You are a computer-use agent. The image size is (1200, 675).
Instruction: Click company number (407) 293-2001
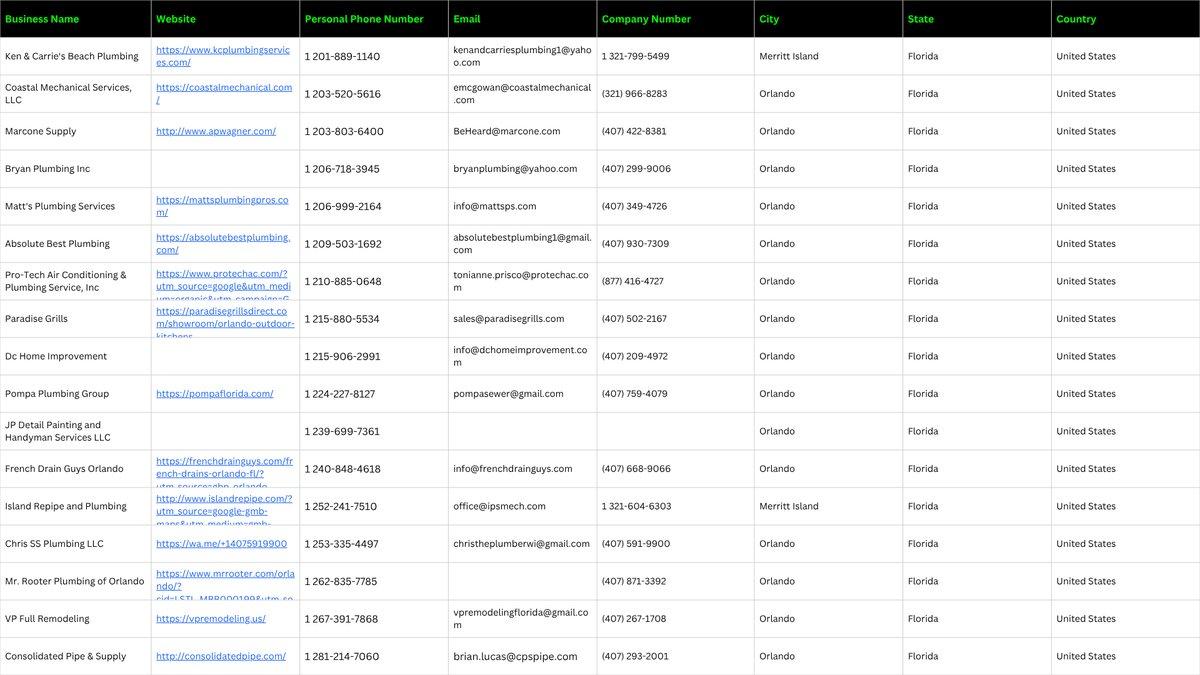(635, 656)
